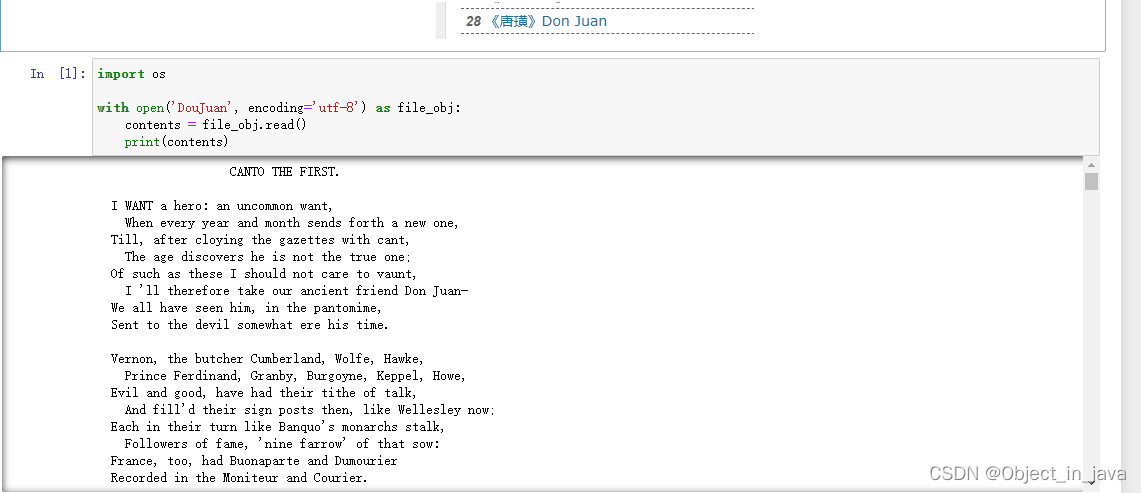Click the line 'Till, after cloying the gazettes with cant,'

261,240
